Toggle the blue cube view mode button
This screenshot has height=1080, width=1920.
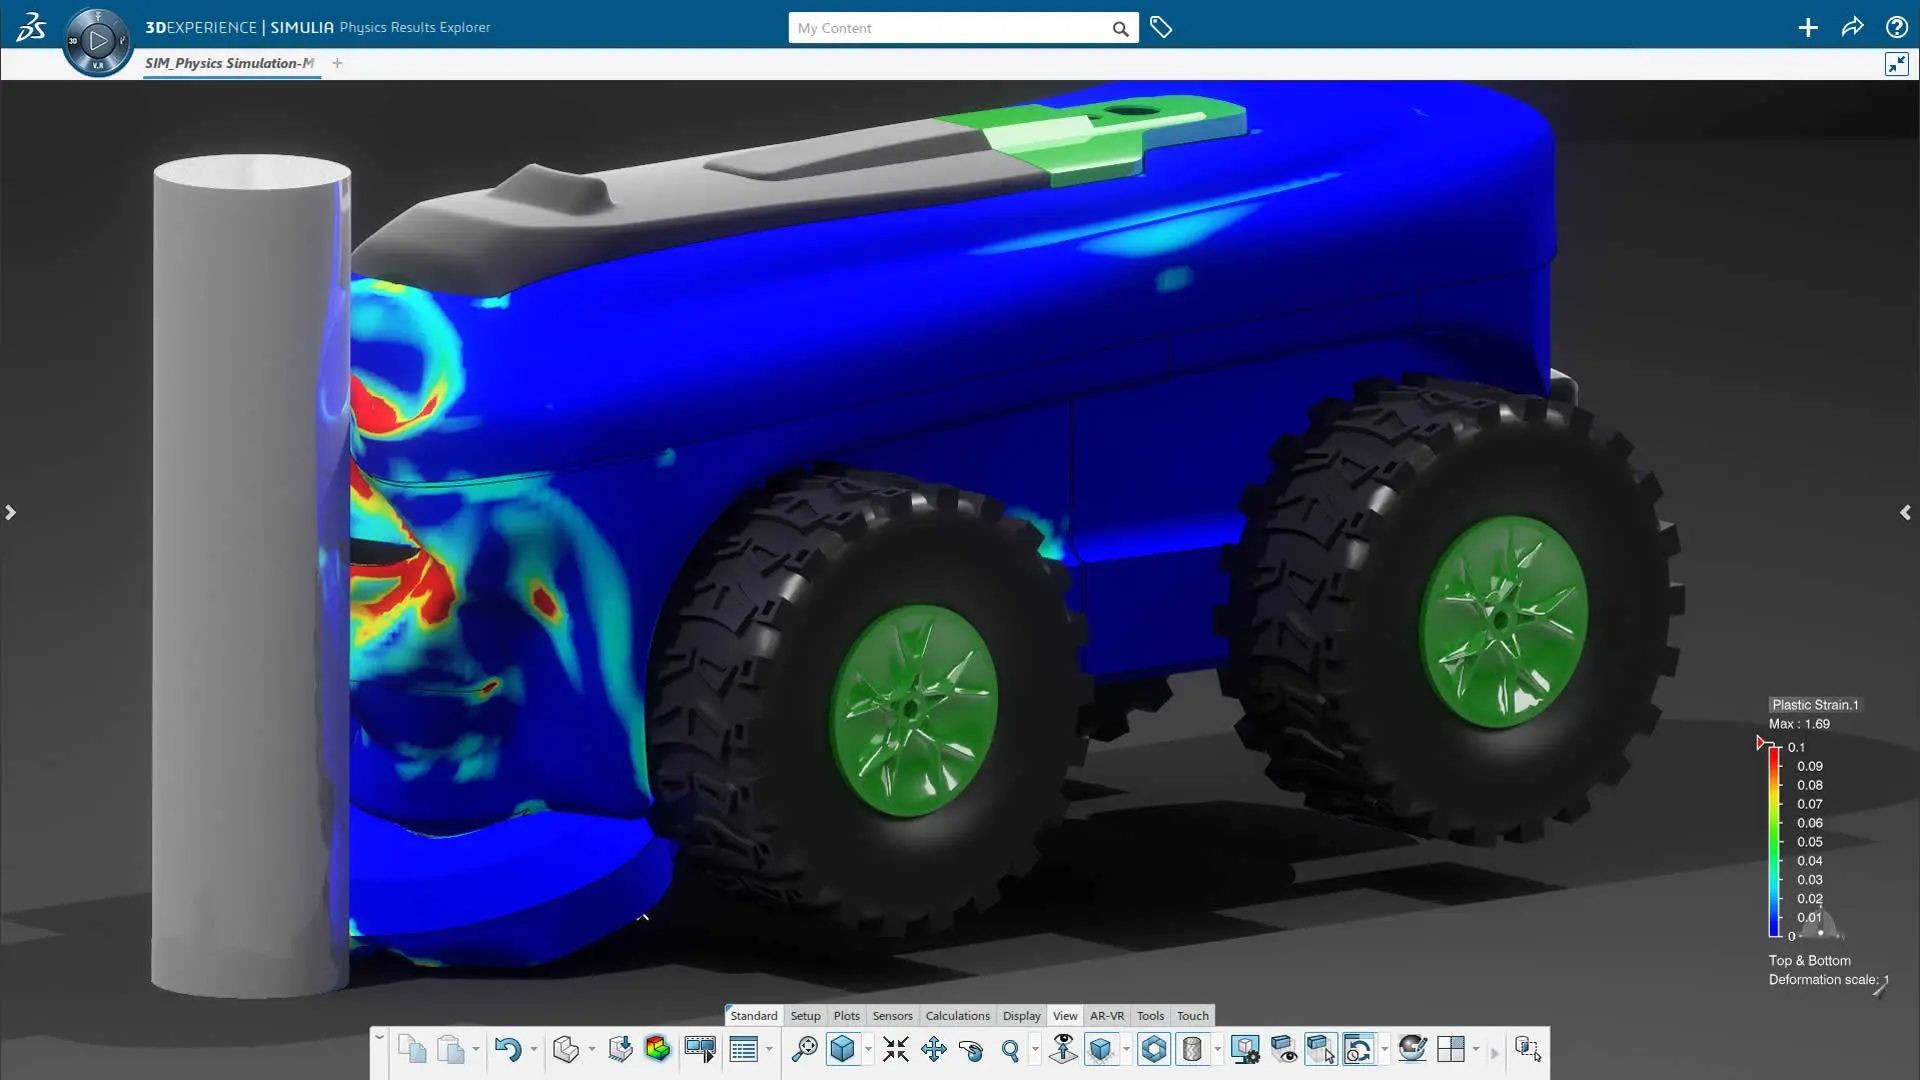pos(843,1049)
